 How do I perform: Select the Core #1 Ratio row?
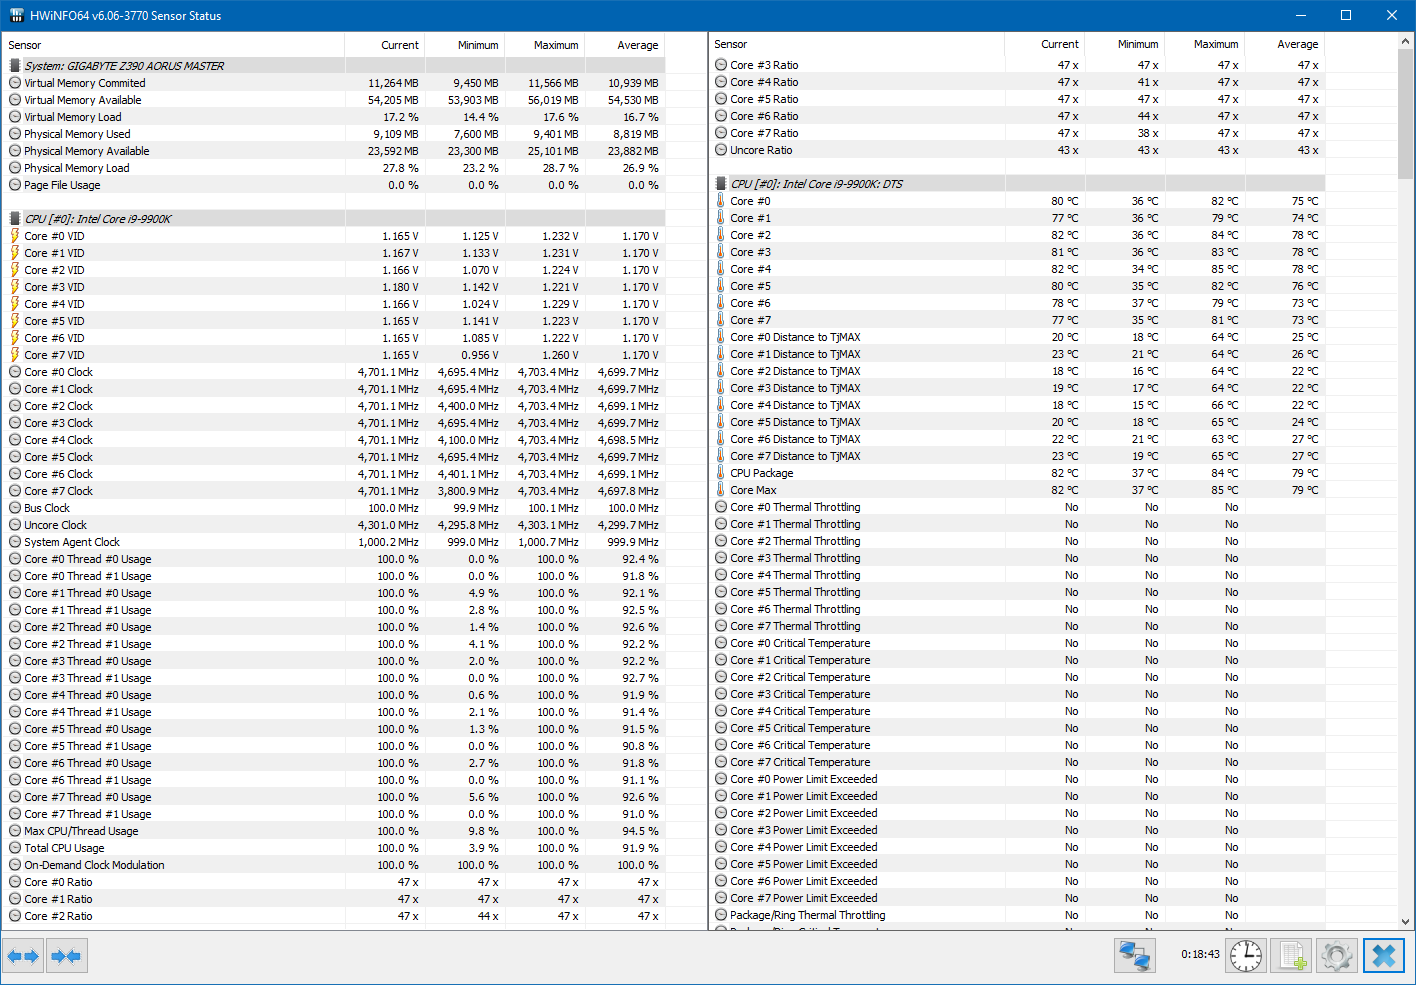tap(335, 899)
